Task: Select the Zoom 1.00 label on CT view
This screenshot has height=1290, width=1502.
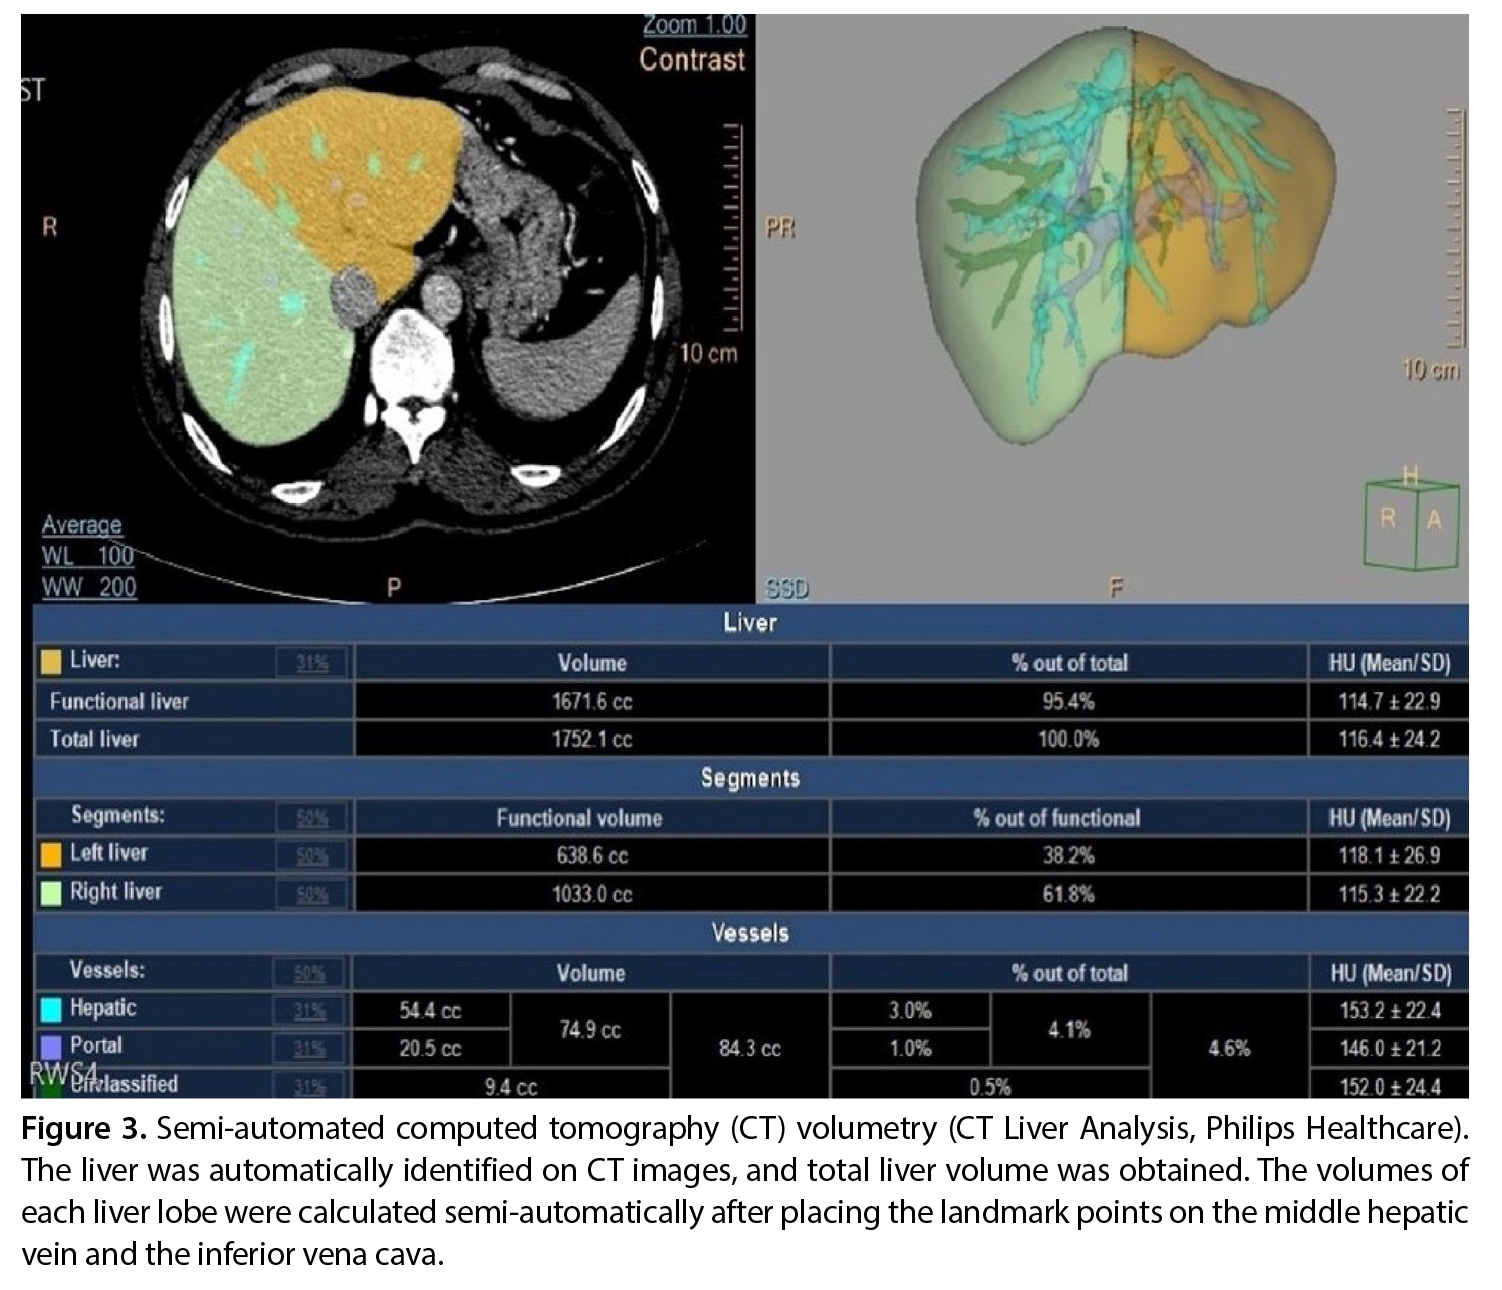Action: 694,25
